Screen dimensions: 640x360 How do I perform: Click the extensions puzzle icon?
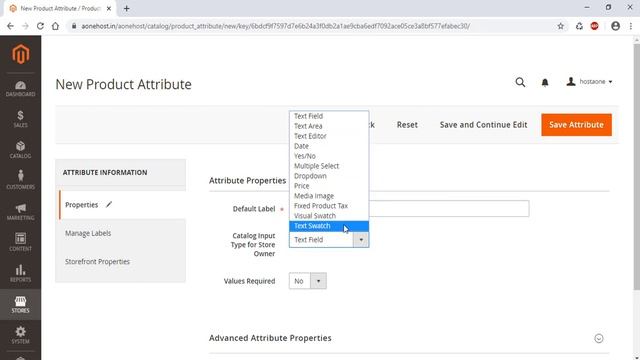tap(579, 26)
